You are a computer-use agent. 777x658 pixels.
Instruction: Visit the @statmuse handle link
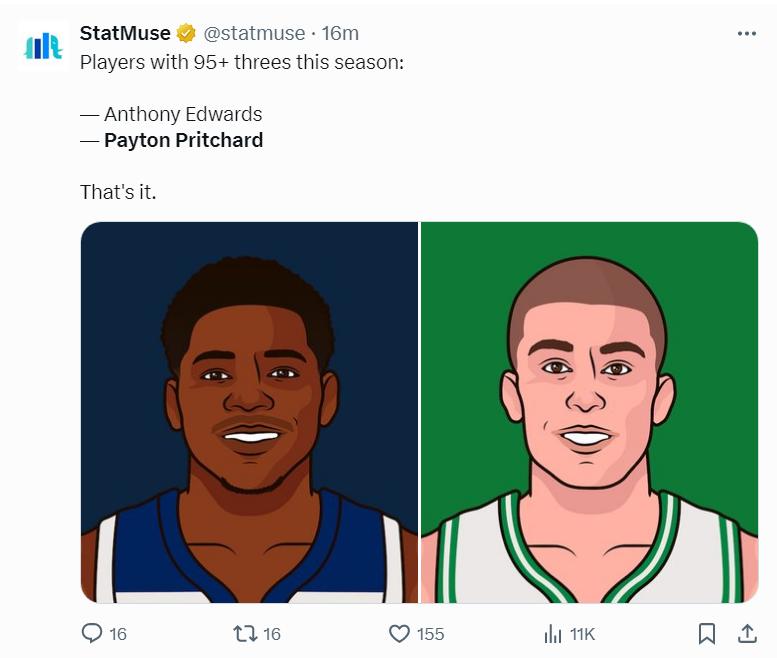coord(254,33)
